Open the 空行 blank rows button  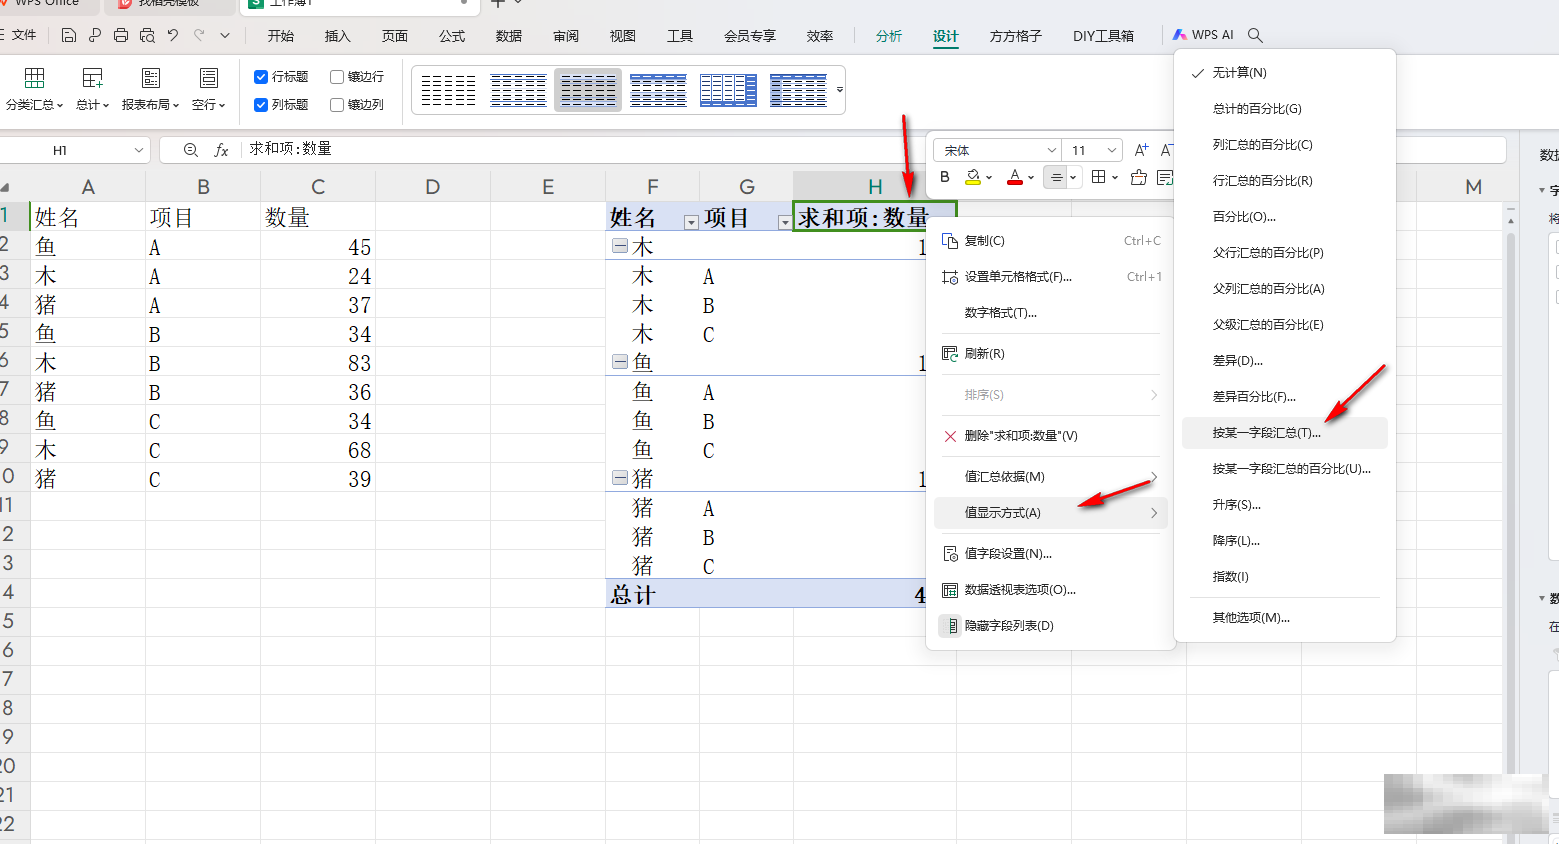click(208, 89)
